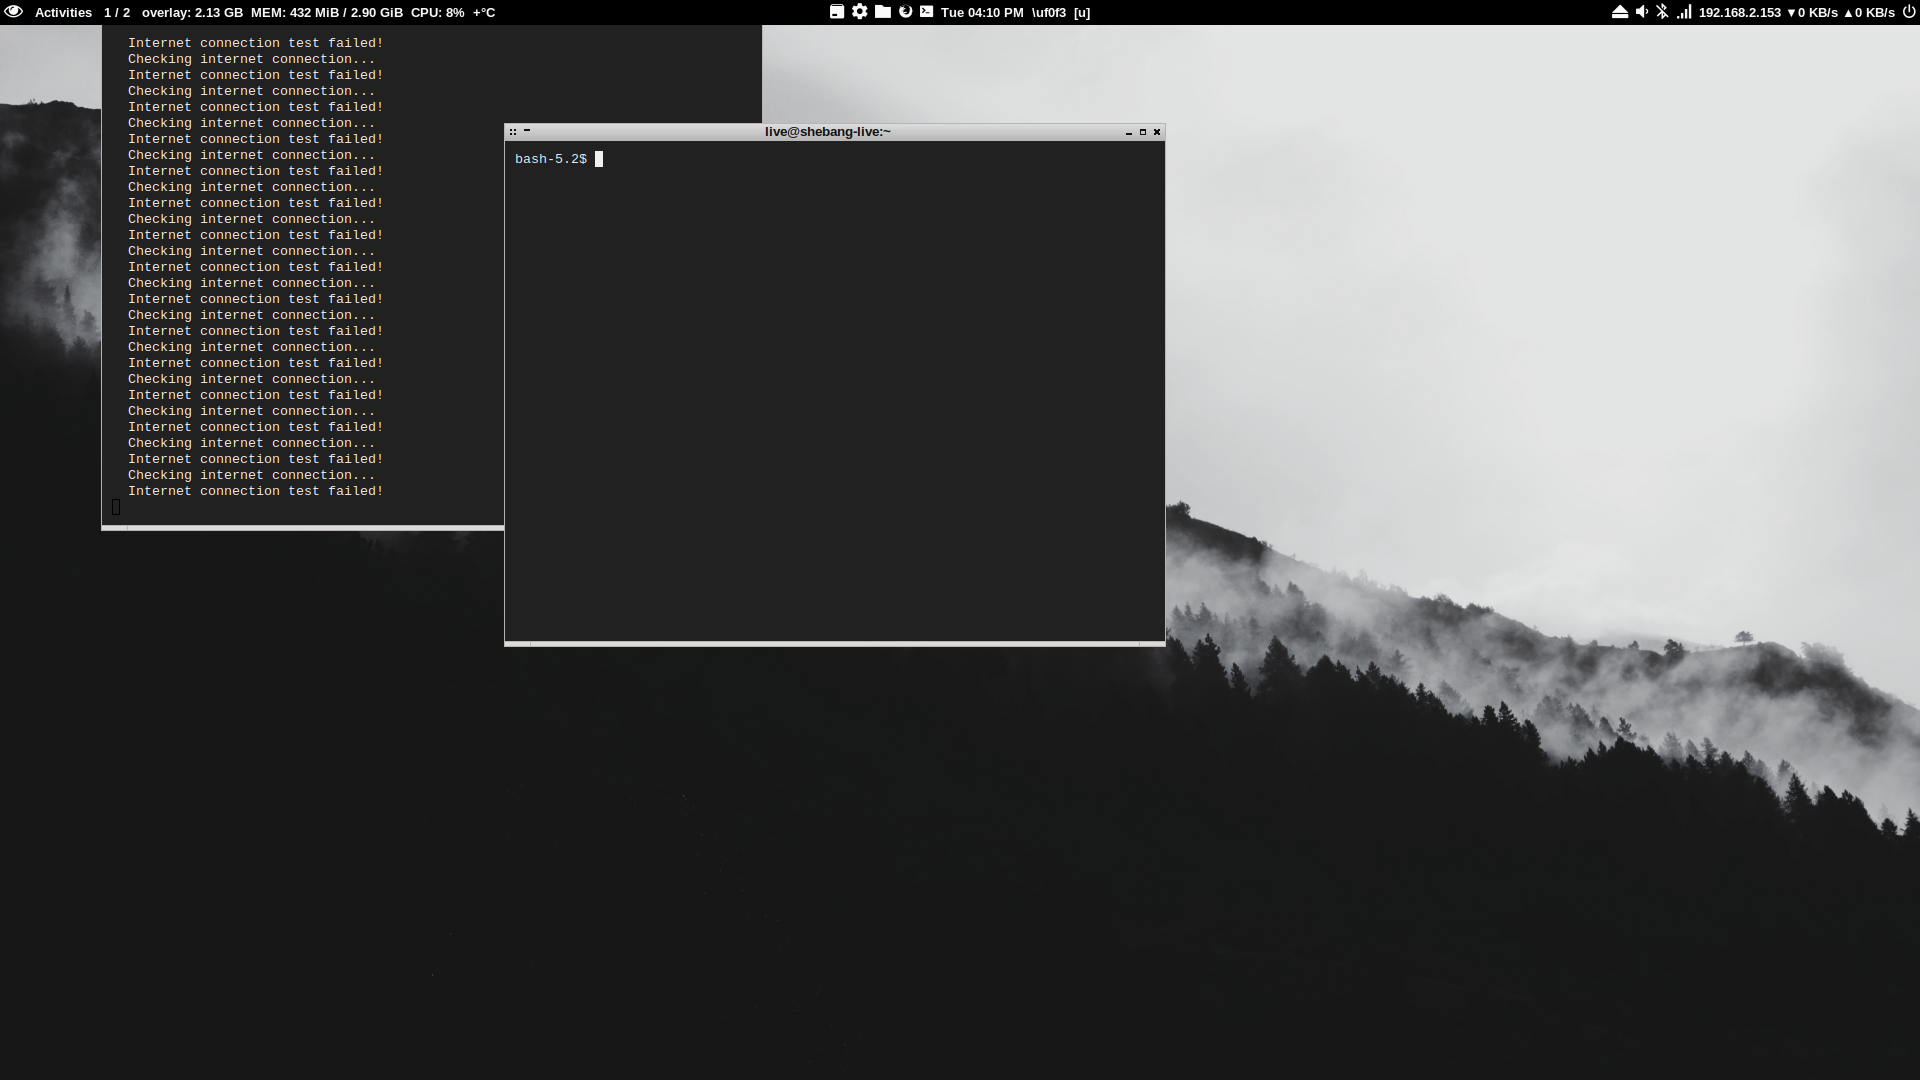Maximize the live@shebang-live terminal window

click(1143, 132)
